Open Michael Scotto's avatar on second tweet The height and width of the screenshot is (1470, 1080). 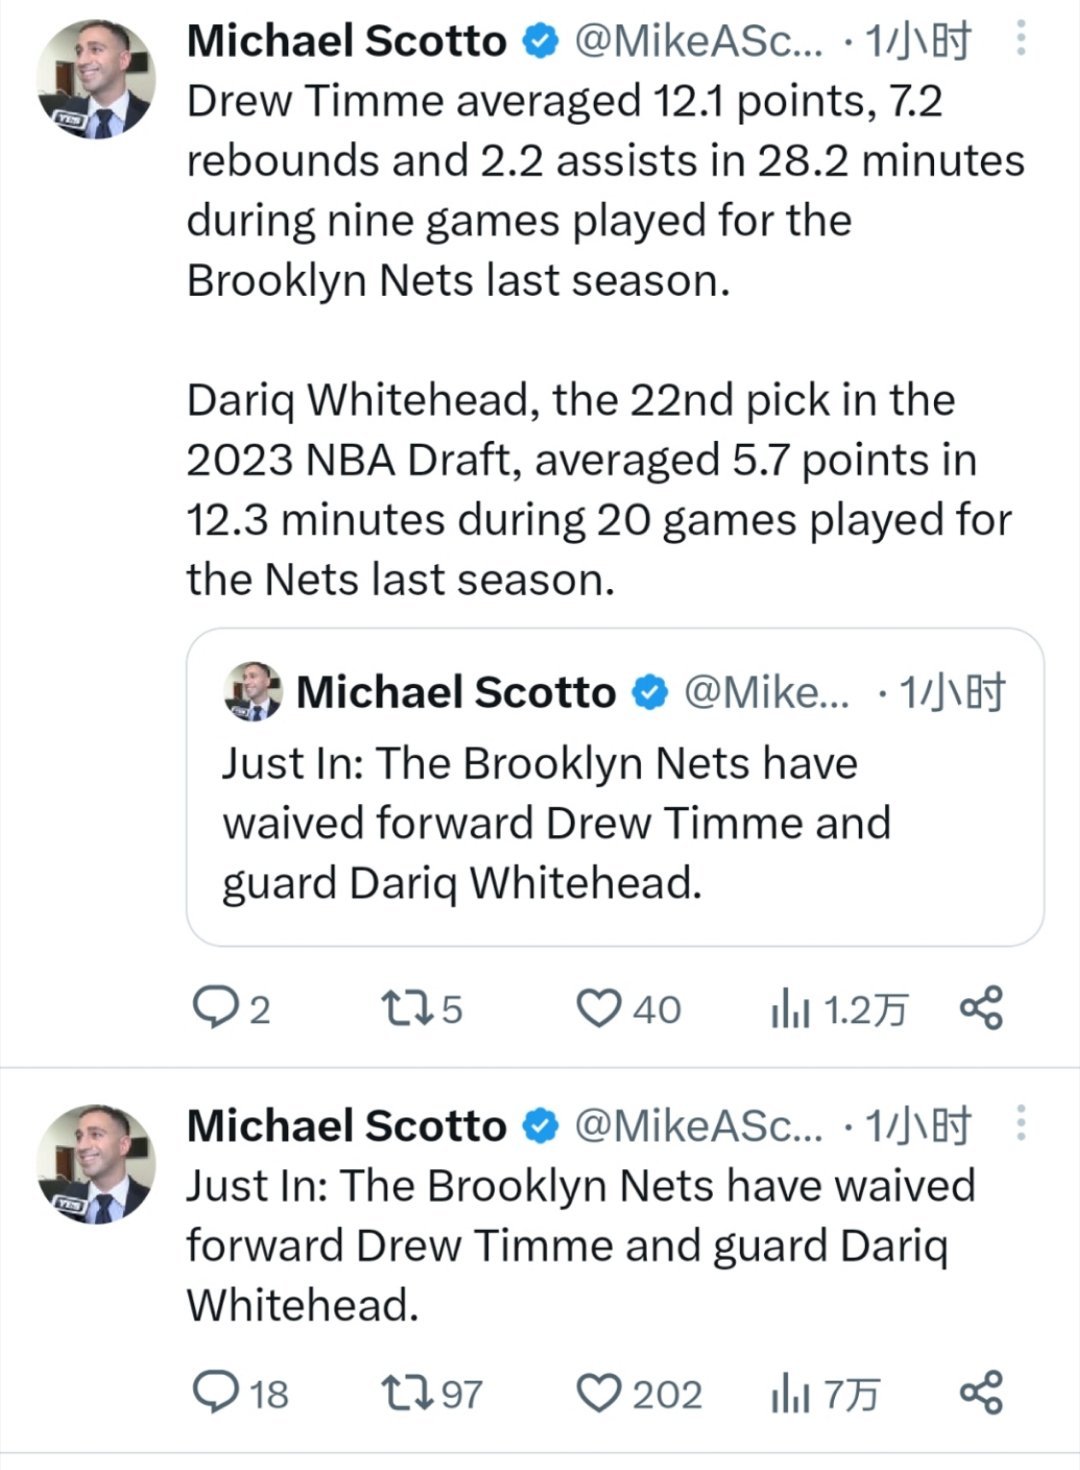coord(96,1164)
